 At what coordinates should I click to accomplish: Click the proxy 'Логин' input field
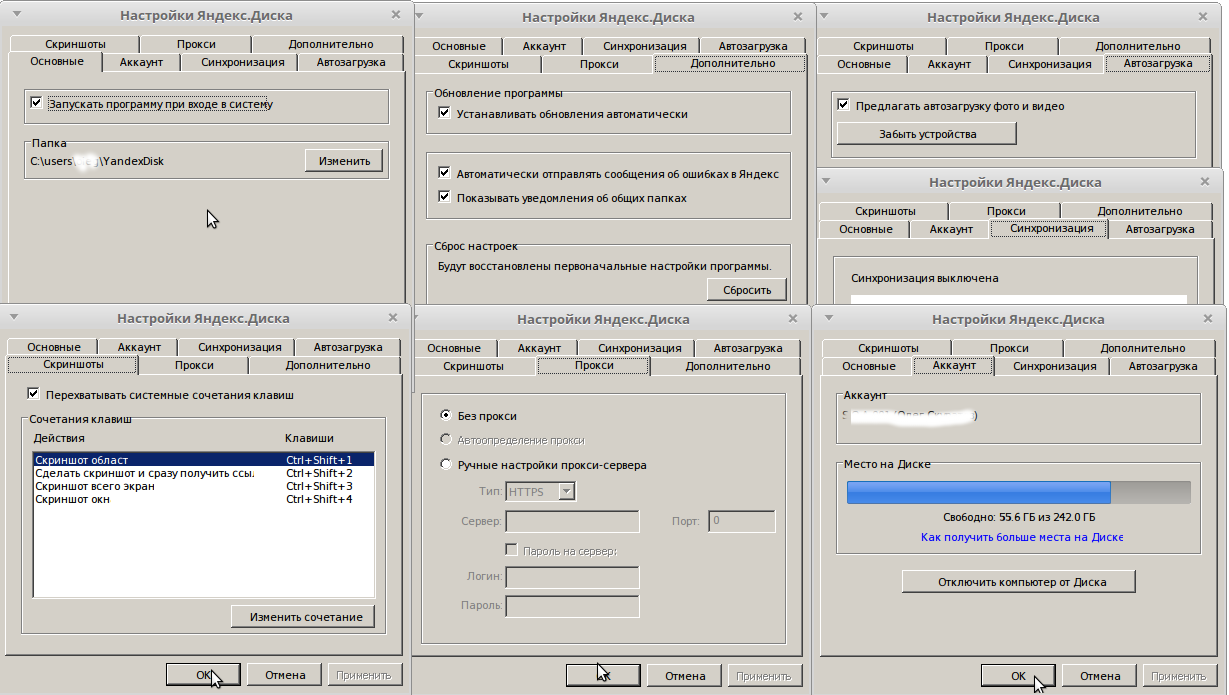(573, 577)
